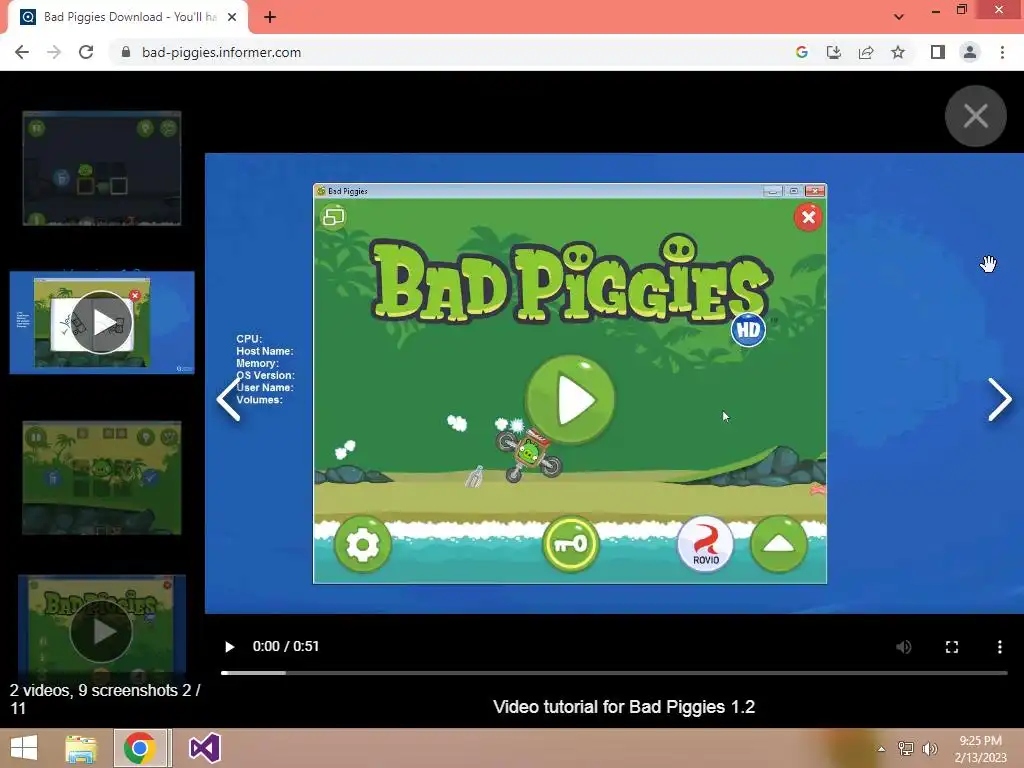The image size is (1024, 768).
Task: Open a new browser tab
Action: [x=270, y=17]
